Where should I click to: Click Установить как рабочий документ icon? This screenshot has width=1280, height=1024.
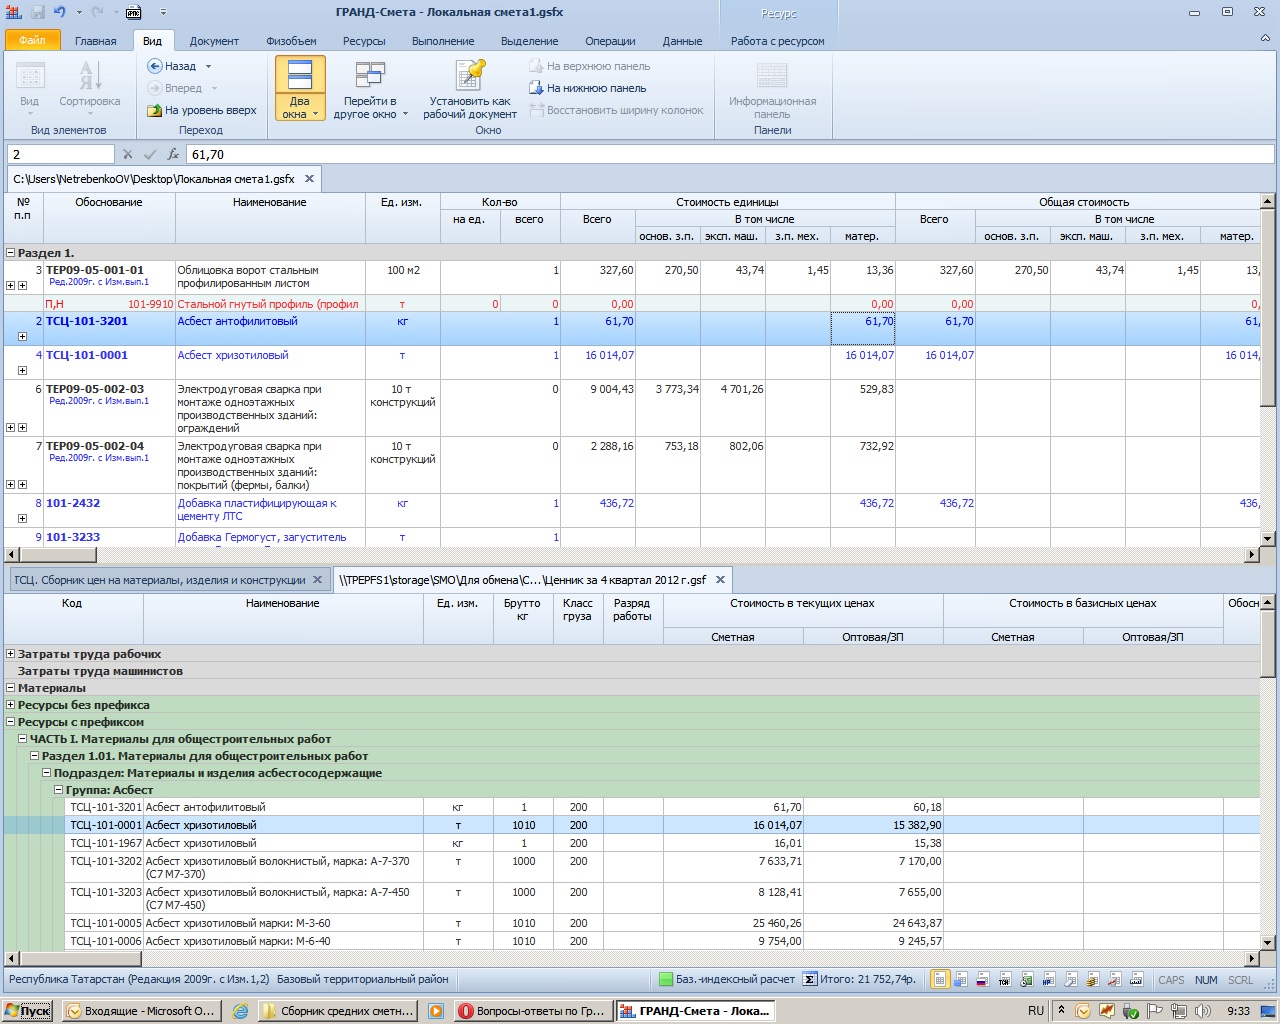469,76
